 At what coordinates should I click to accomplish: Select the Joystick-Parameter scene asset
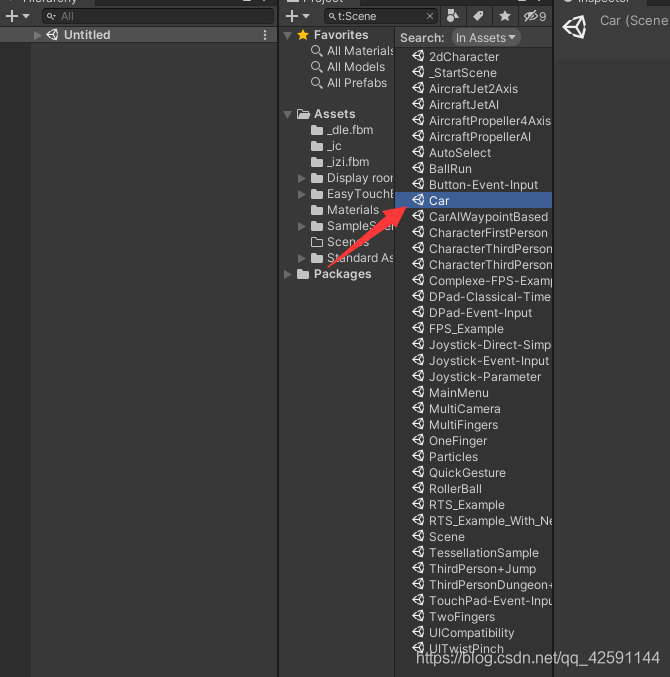tap(473, 376)
